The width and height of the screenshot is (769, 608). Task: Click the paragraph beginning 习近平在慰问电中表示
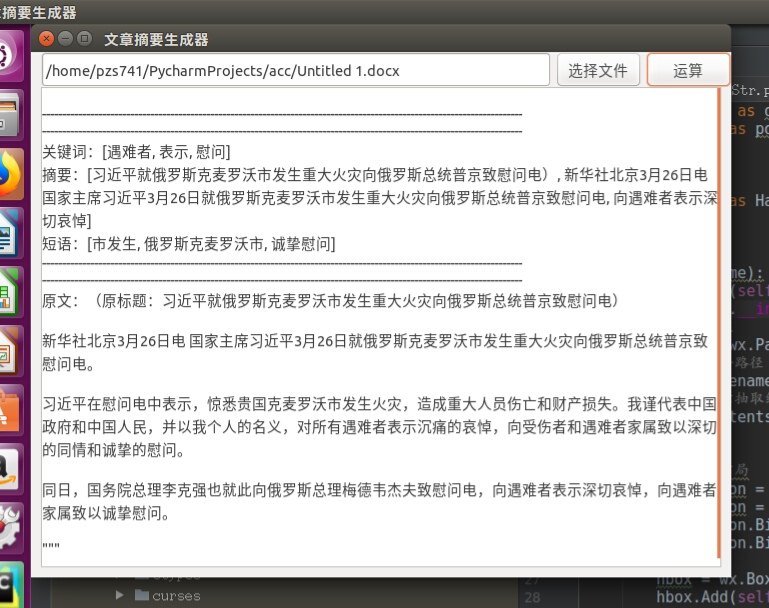(379, 427)
